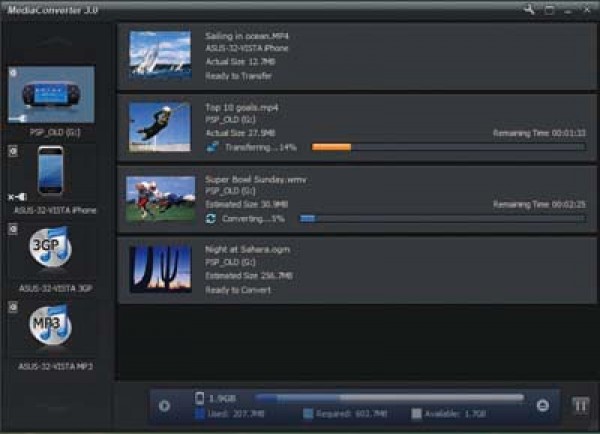Open settings with the wrench icon
Image resolution: width=600 pixels, height=434 pixels.
click(529, 9)
